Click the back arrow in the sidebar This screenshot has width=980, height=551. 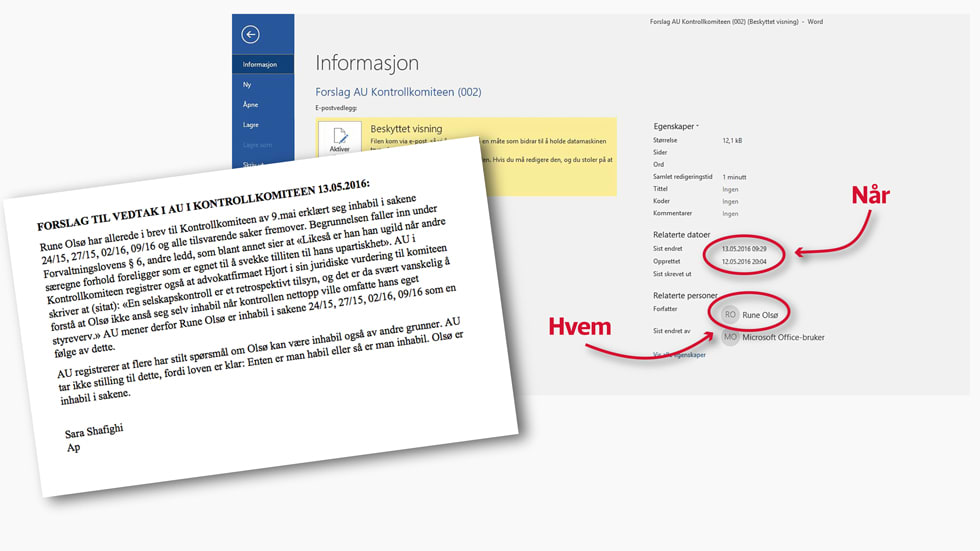[250, 35]
